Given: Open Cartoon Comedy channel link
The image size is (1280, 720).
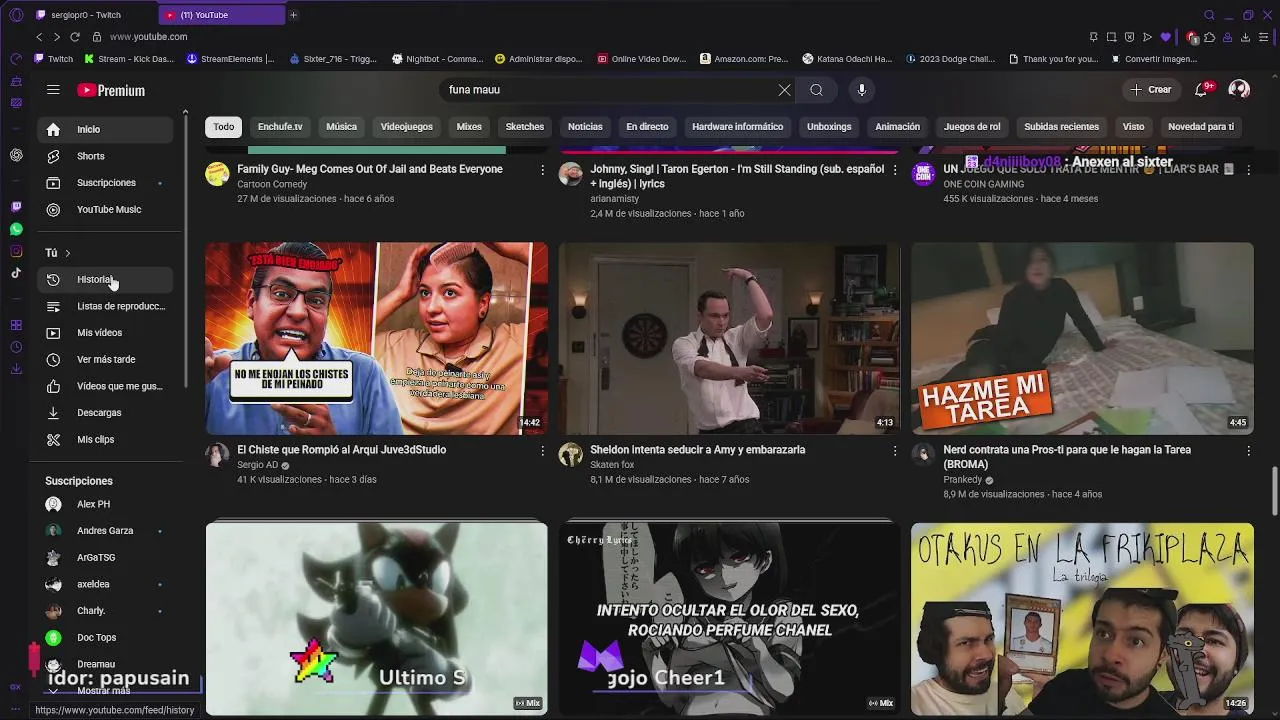Looking at the screenshot, I should [272, 184].
